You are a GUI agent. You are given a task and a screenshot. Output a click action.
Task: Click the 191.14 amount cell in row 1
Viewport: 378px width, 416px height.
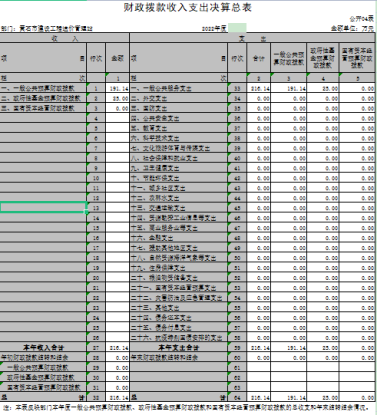[x=117, y=89]
